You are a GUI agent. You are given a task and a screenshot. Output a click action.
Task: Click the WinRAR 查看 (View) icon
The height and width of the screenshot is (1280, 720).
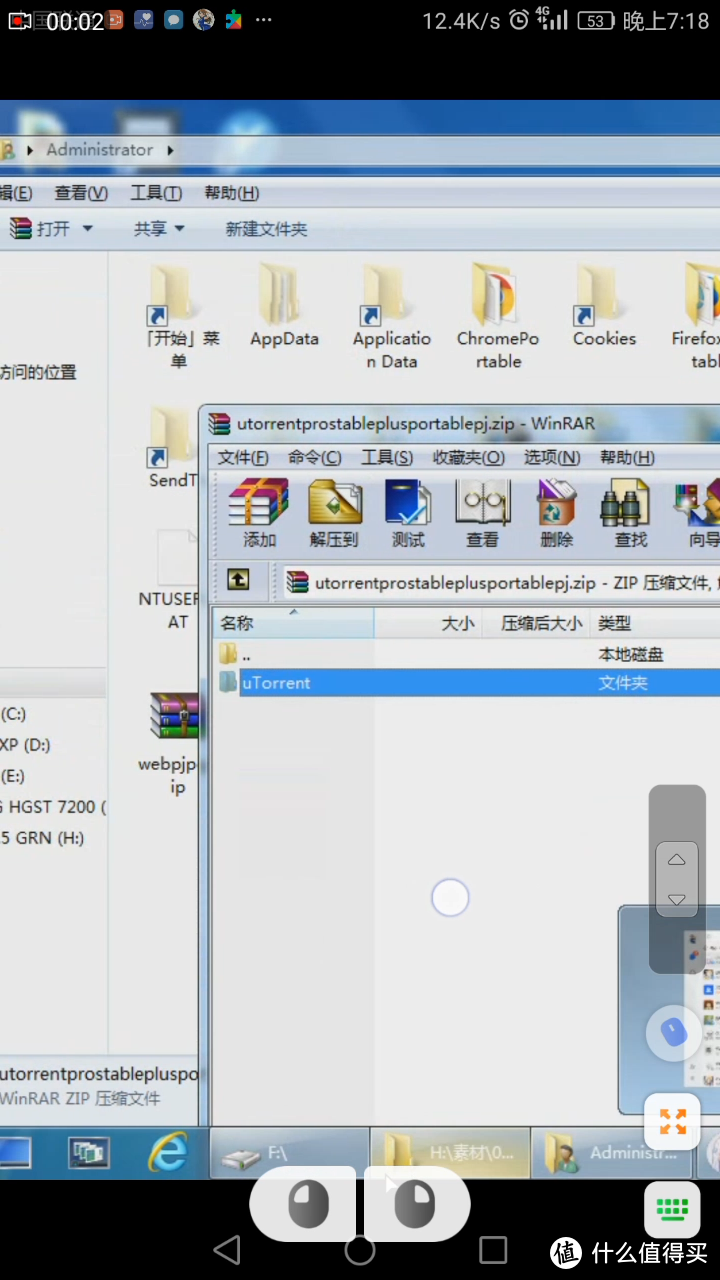[482, 512]
